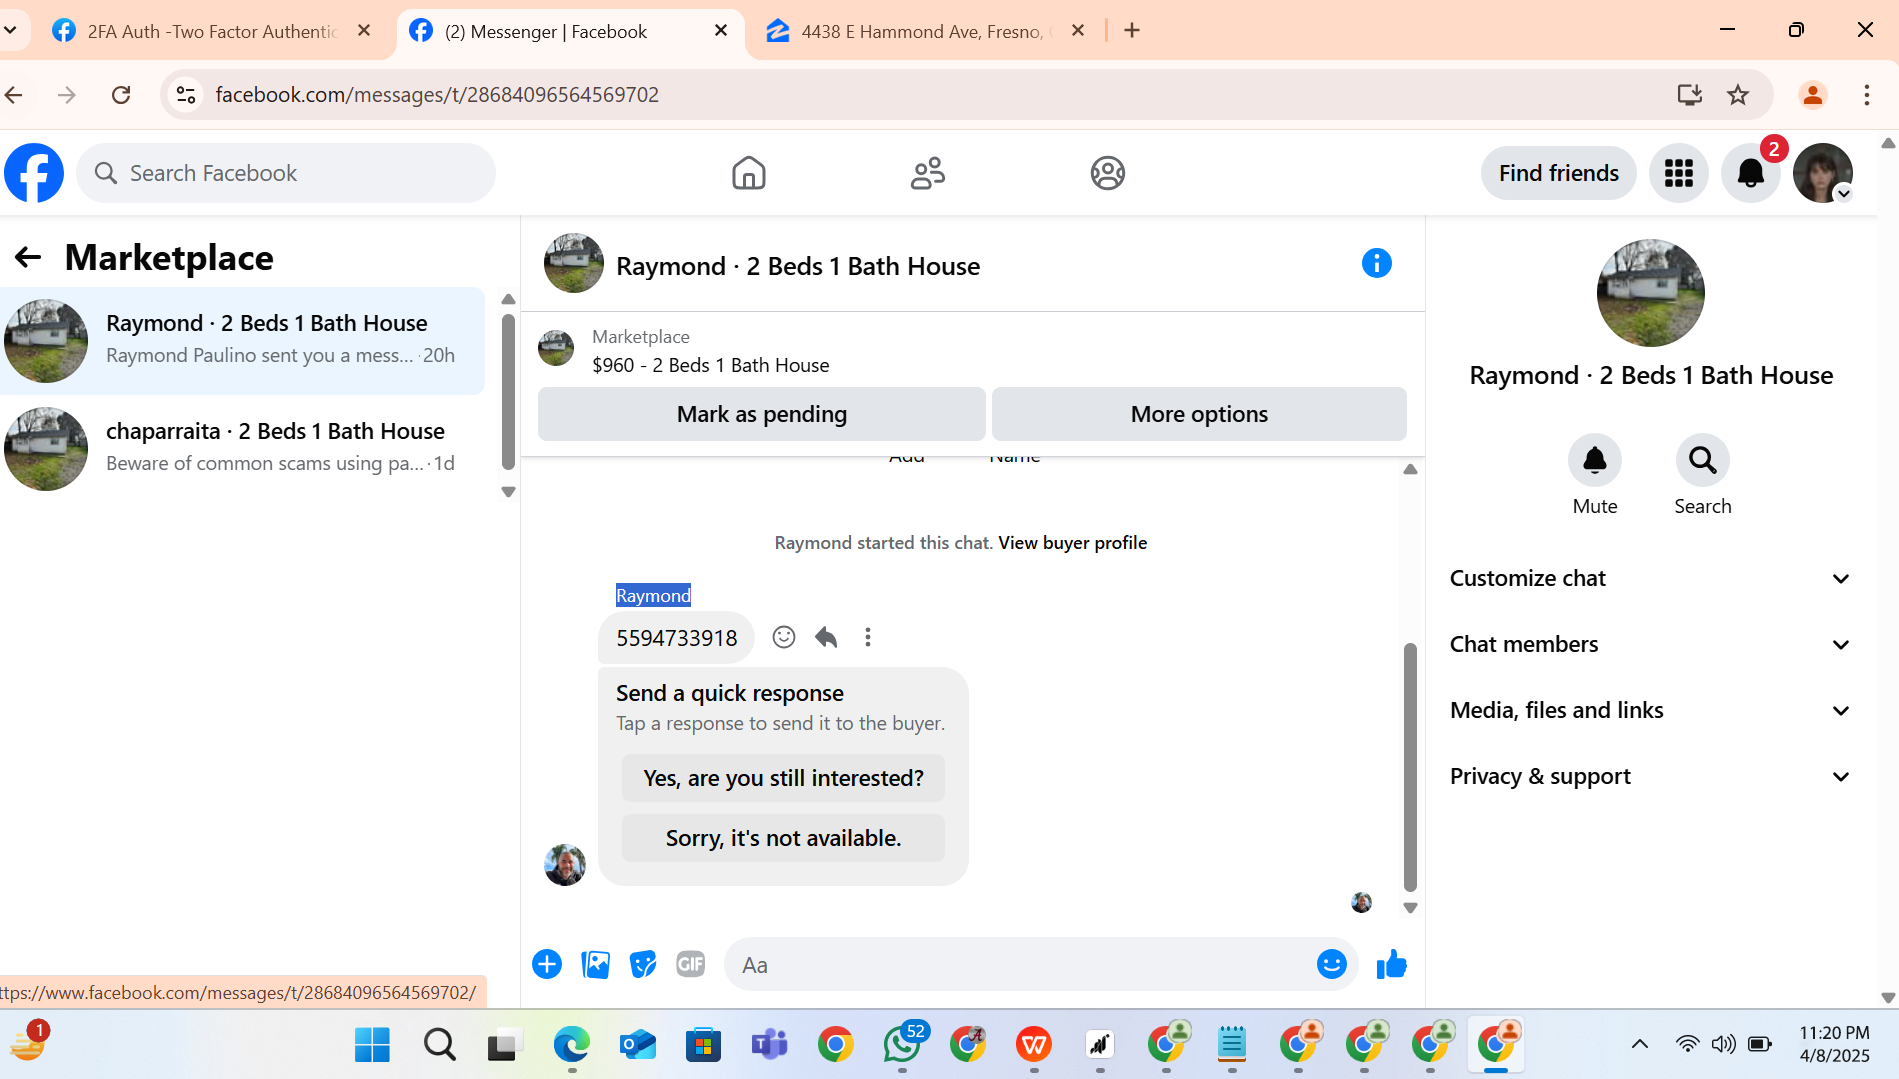Click More options button
Image resolution: width=1899 pixels, height=1079 pixels.
[1199, 414]
